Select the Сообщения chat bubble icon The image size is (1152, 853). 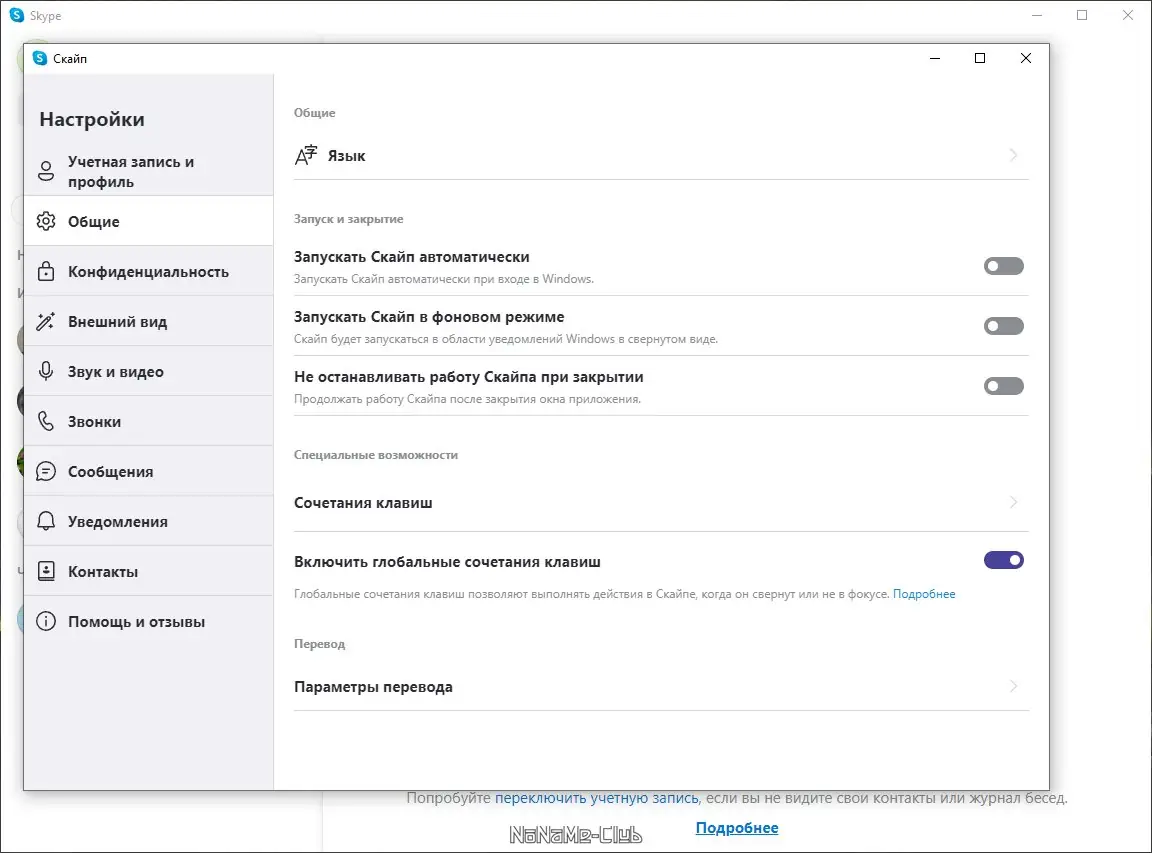tap(46, 471)
